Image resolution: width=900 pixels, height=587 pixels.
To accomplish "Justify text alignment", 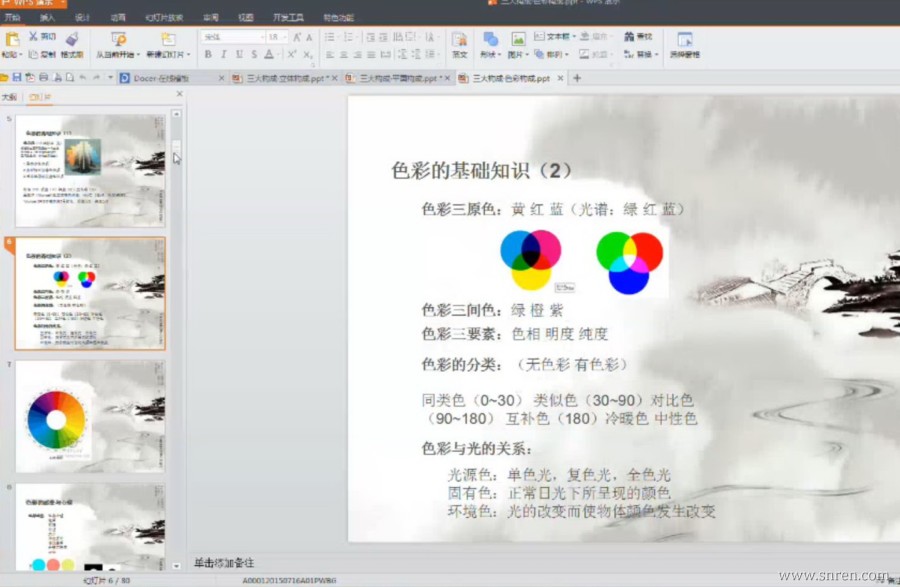I will 371,55.
